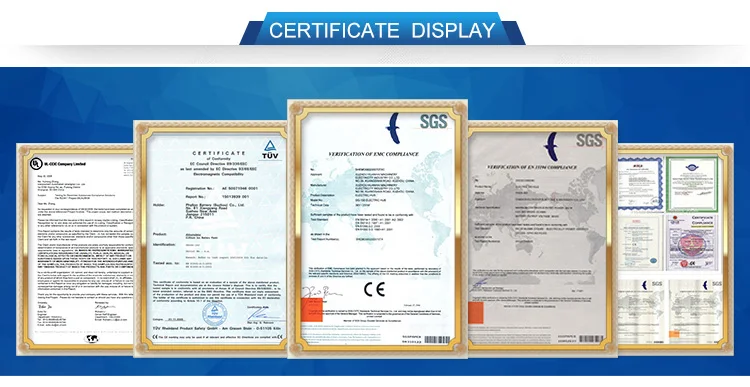Click the blue-bordered certificate in the collage
Screen dimensions: 750x387
640,186
